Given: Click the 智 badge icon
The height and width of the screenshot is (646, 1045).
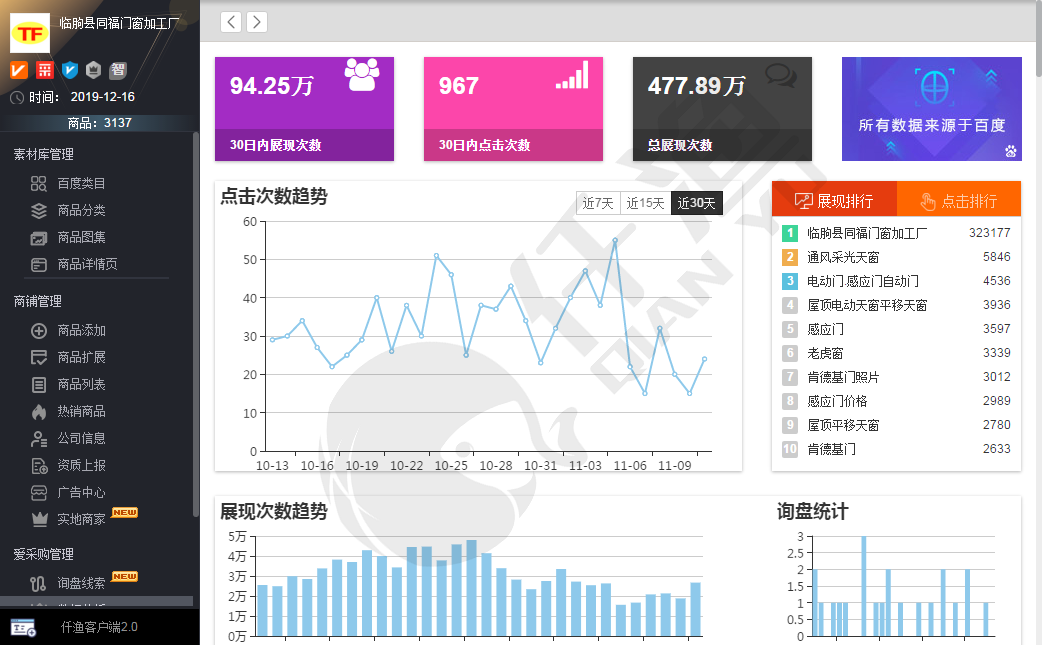Looking at the screenshot, I should coord(118,70).
